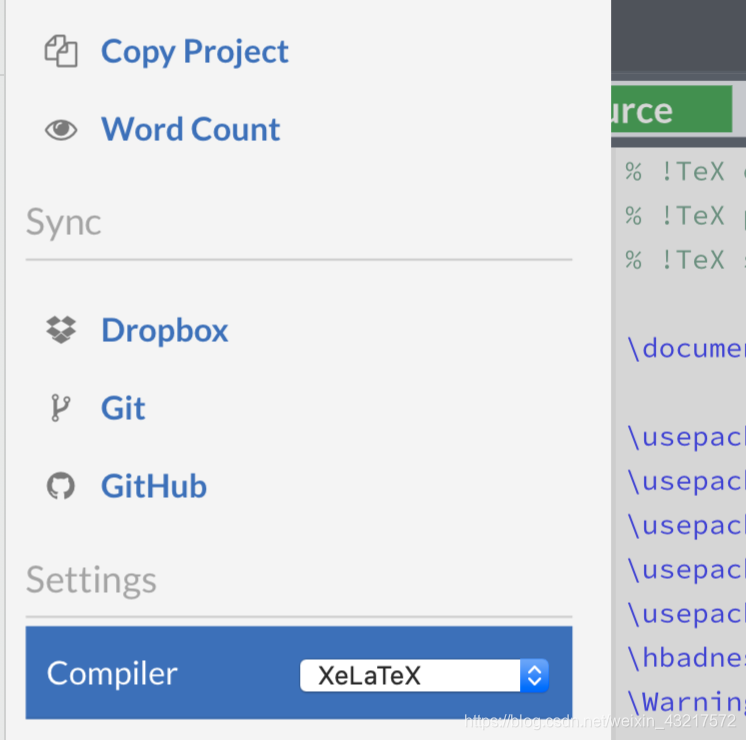Open the XeLaTeX compiler dropdown

click(x=424, y=675)
